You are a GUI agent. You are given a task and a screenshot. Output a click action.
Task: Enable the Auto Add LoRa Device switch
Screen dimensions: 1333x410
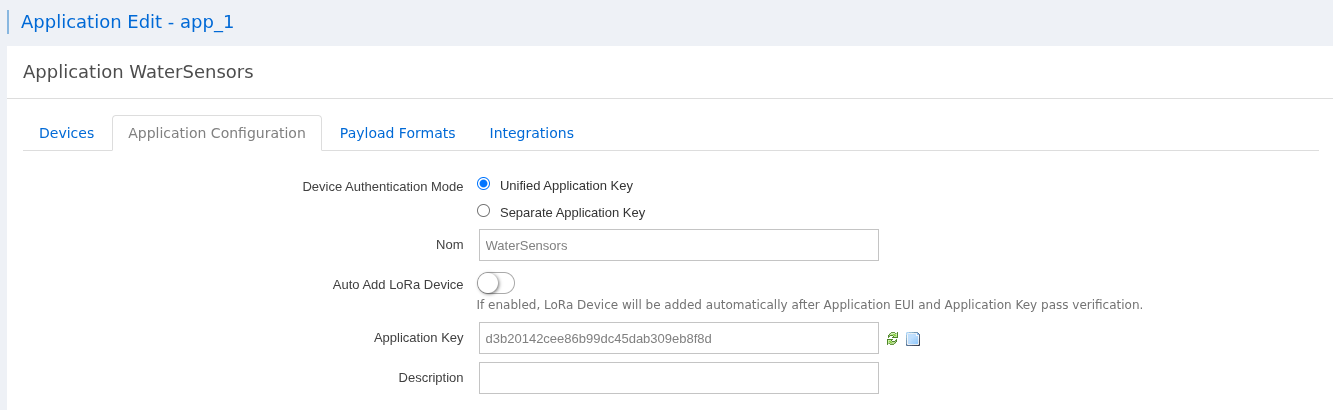[496, 283]
